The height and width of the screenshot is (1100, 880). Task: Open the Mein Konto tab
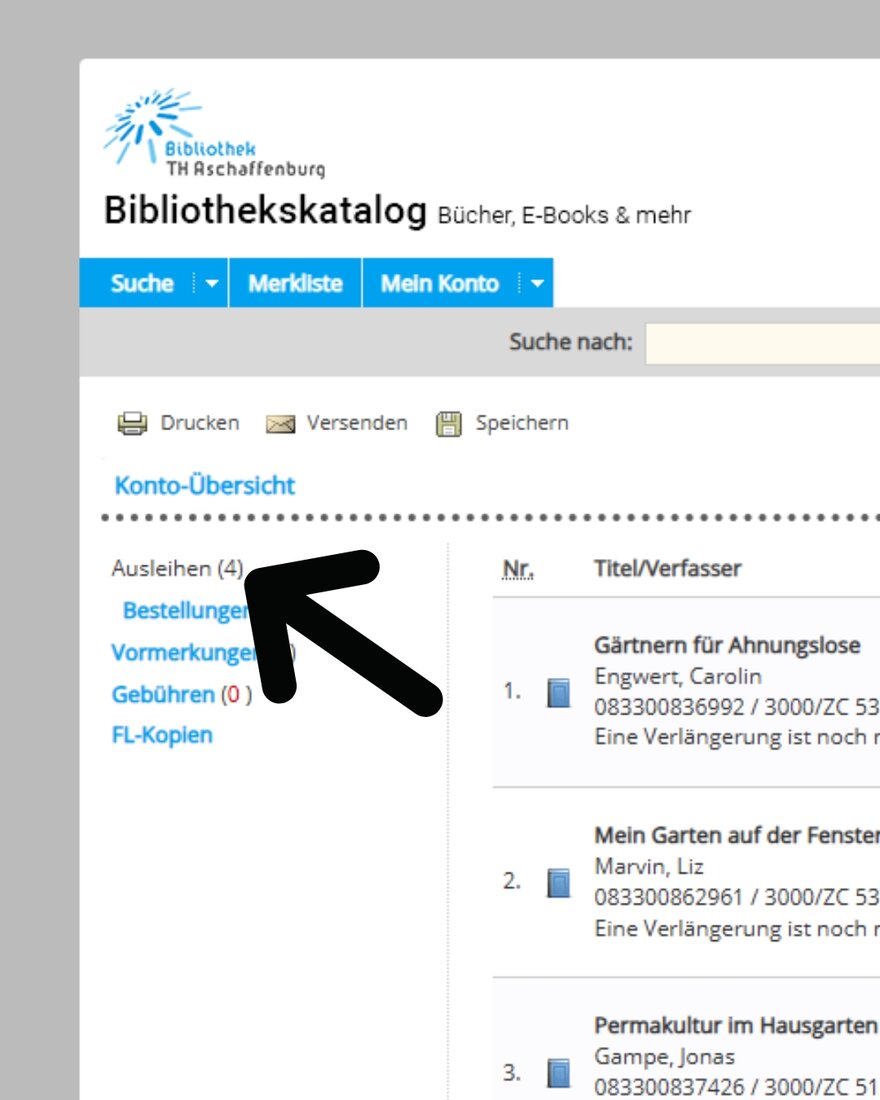[x=439, y=283]
